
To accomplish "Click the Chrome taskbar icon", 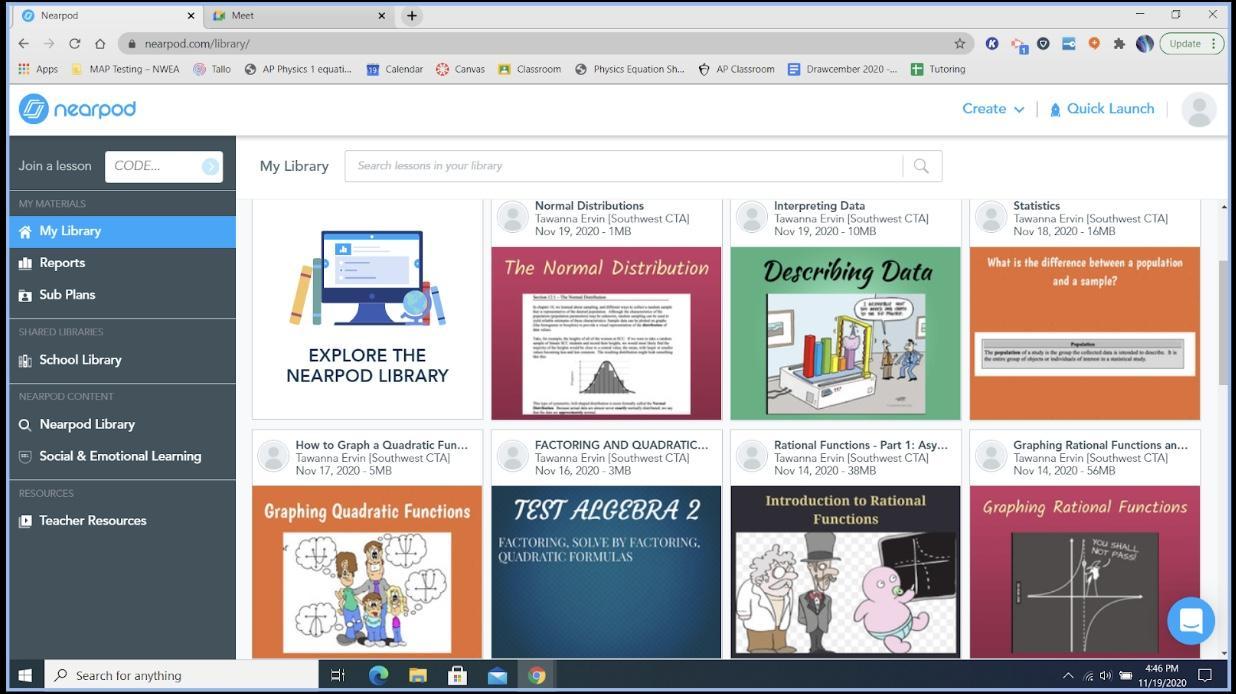I will [x=537, y=675].
